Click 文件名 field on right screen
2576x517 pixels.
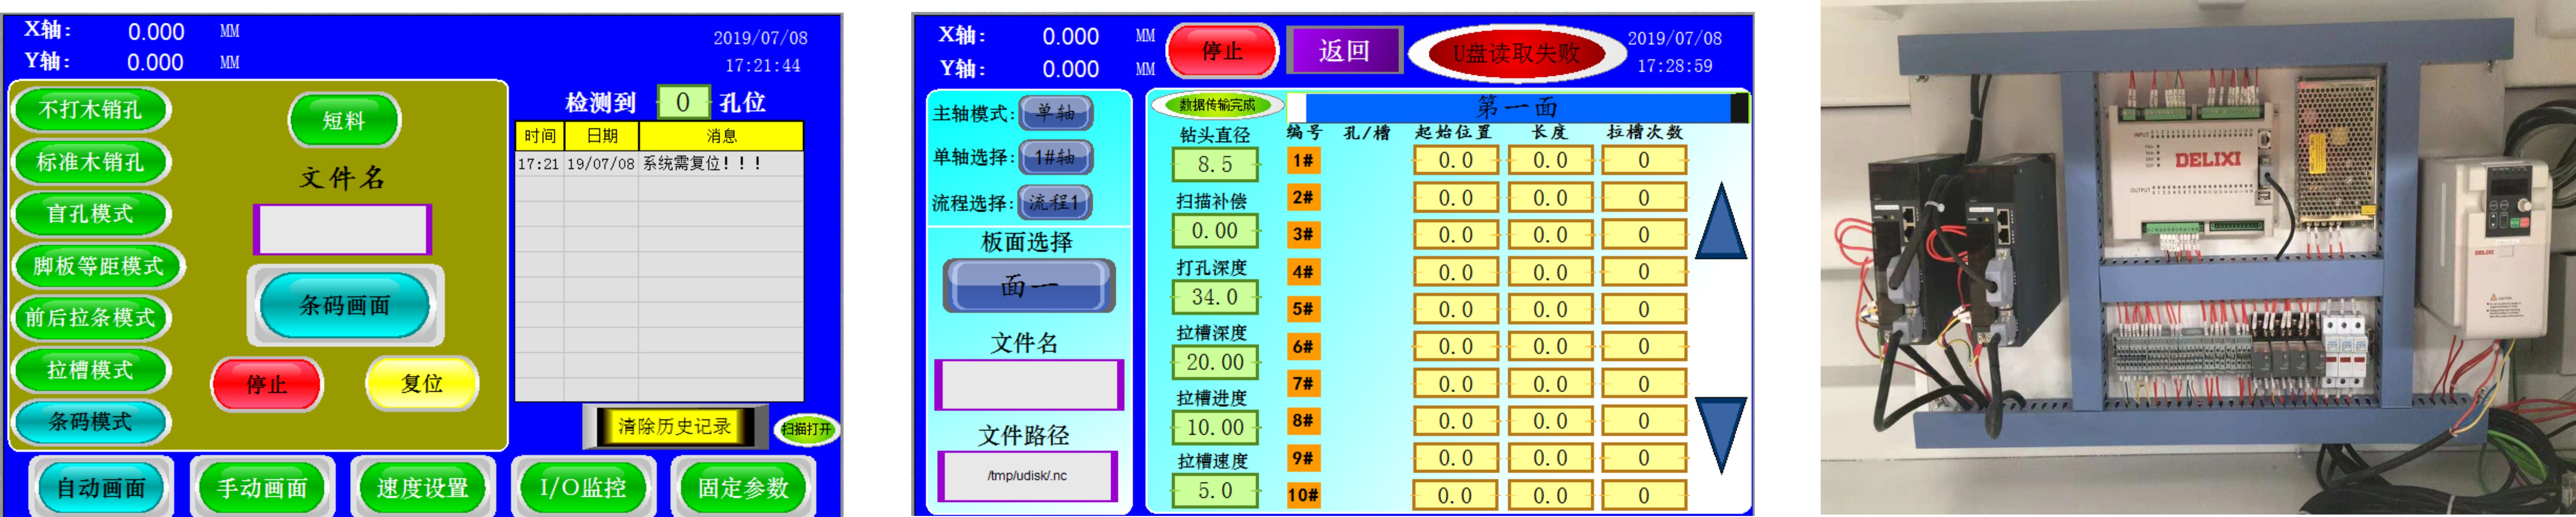point(1029,385)
